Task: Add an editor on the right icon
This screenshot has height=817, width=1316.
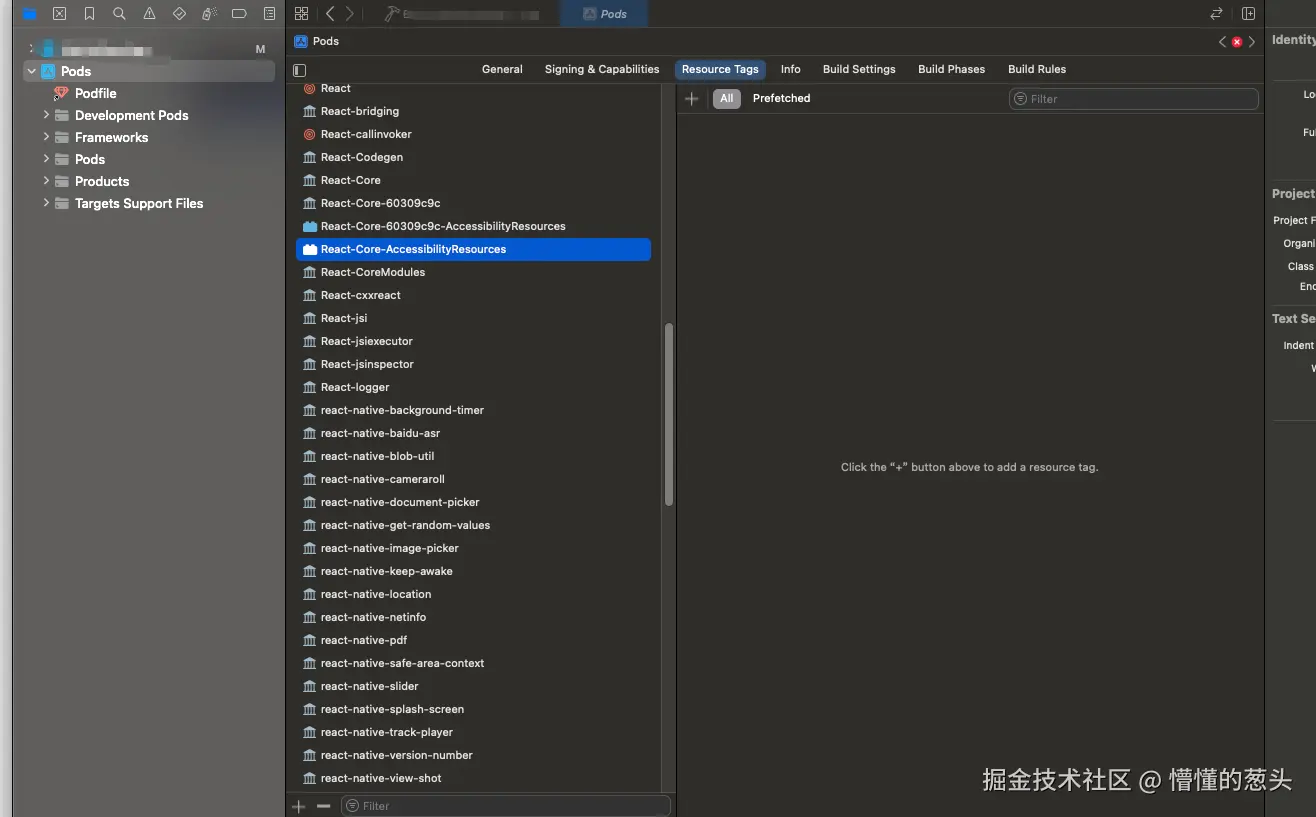Action: pyautogui.click(x=1248, y=14)
